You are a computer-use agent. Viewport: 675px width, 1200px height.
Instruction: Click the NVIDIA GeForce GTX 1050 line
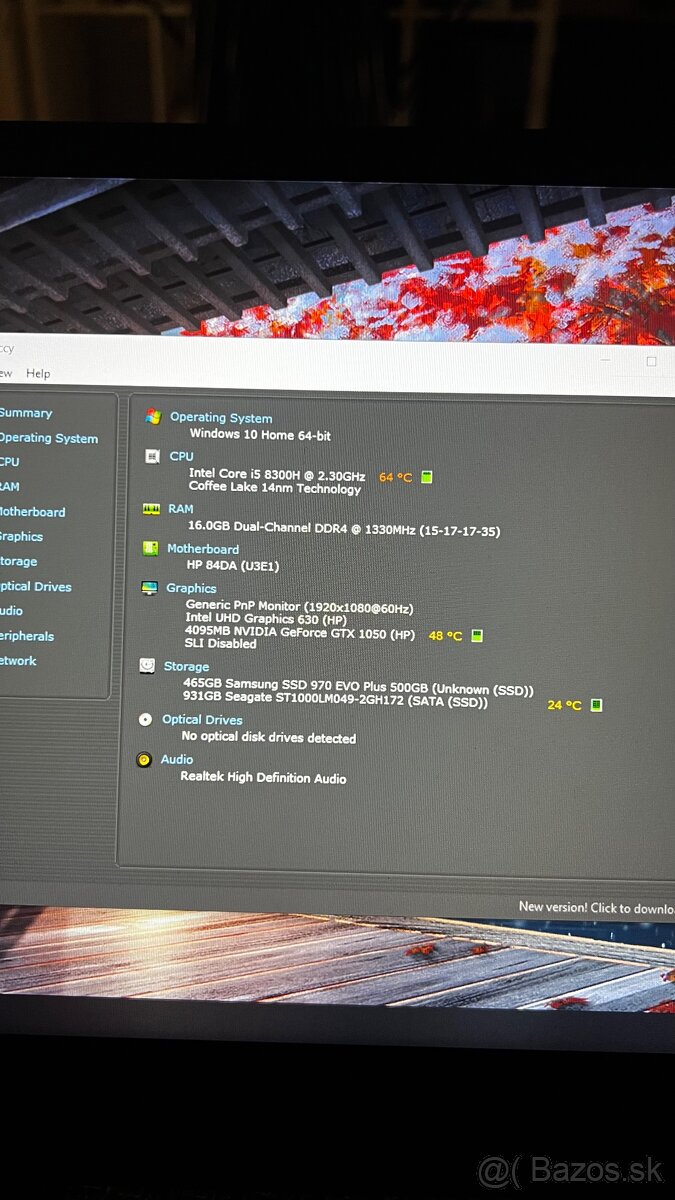pos(300,633)
